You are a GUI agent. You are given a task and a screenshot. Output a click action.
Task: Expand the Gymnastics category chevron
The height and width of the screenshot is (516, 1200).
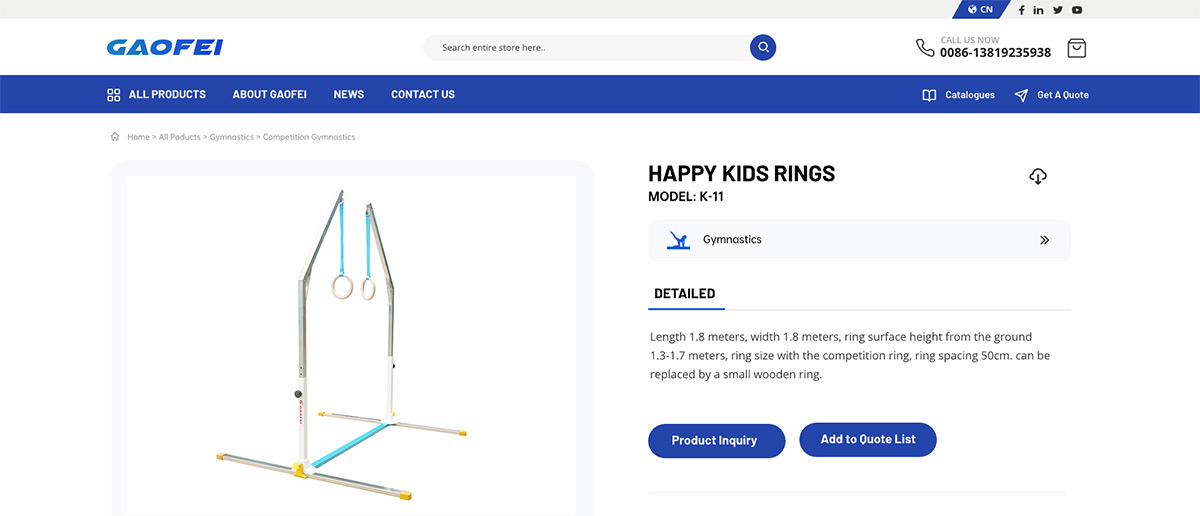pyautogui.click(x=1044, y=240)
